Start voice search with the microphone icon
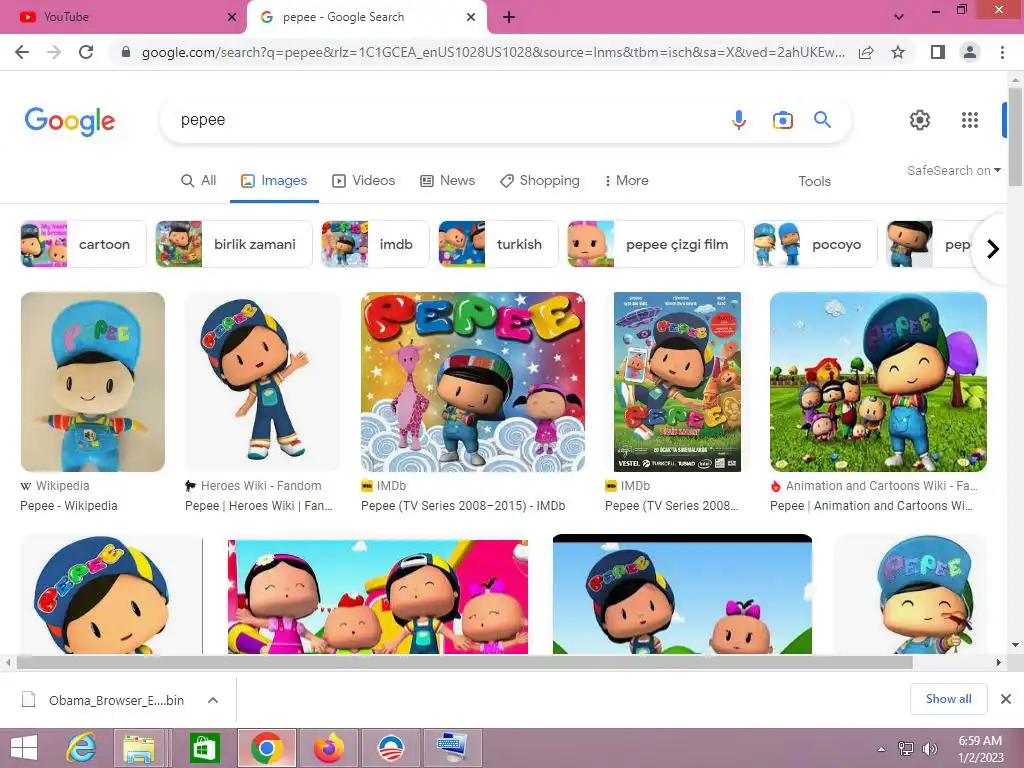 click(x=739, y=120)
